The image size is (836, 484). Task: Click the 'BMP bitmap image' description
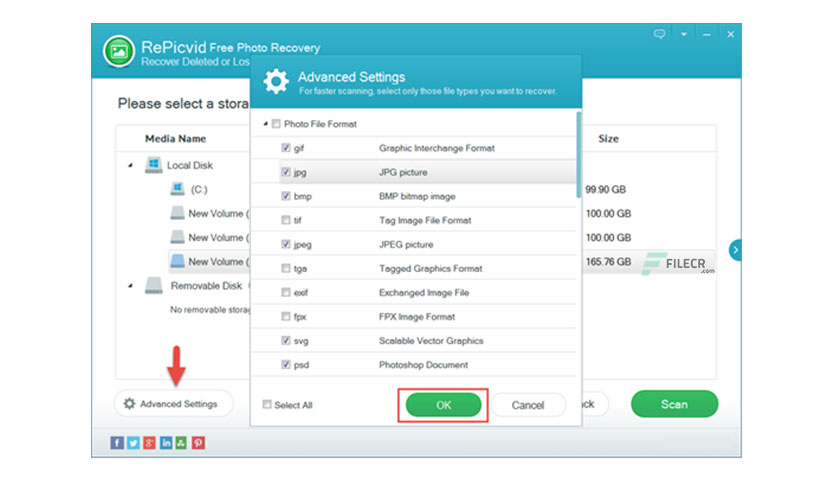tap(417, 196)
